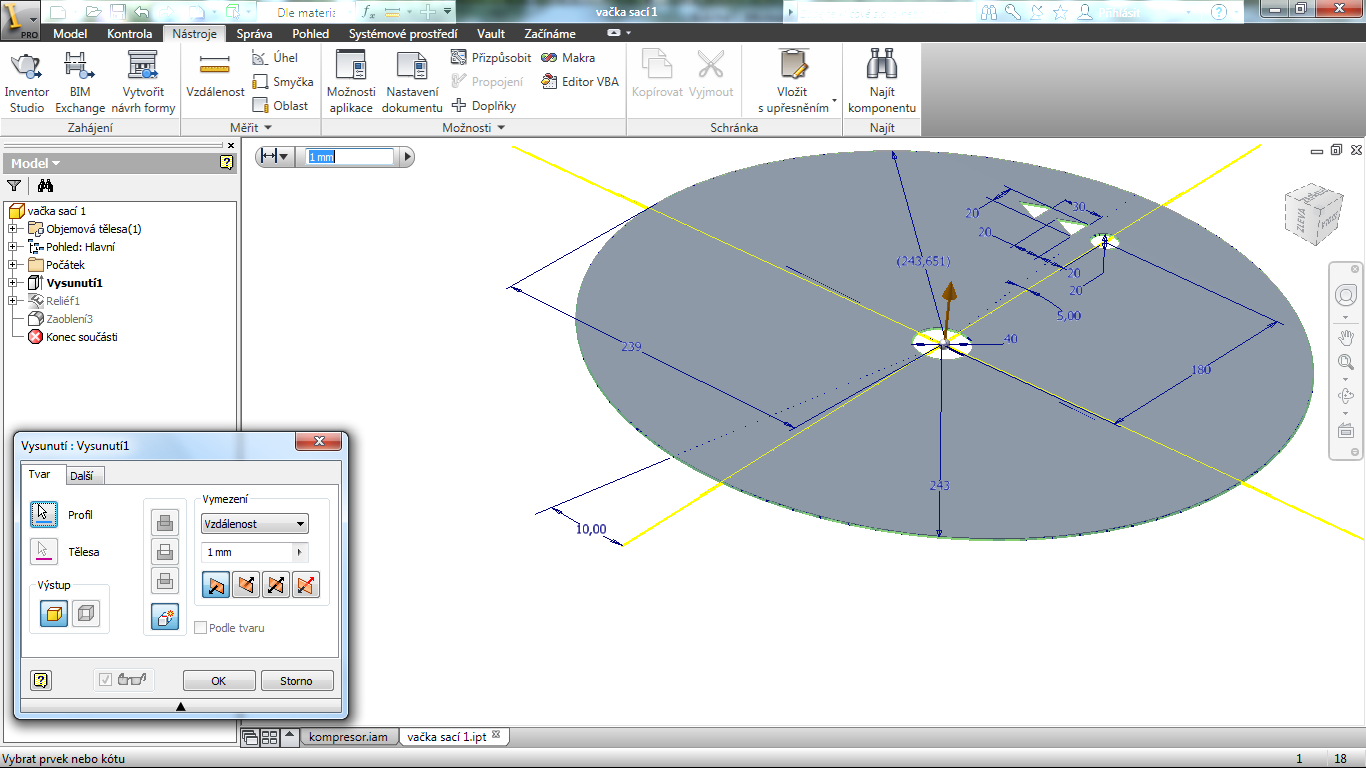
Task: Click Save disk icon in quick access toolbar
Action: click(x=117, y=12)
